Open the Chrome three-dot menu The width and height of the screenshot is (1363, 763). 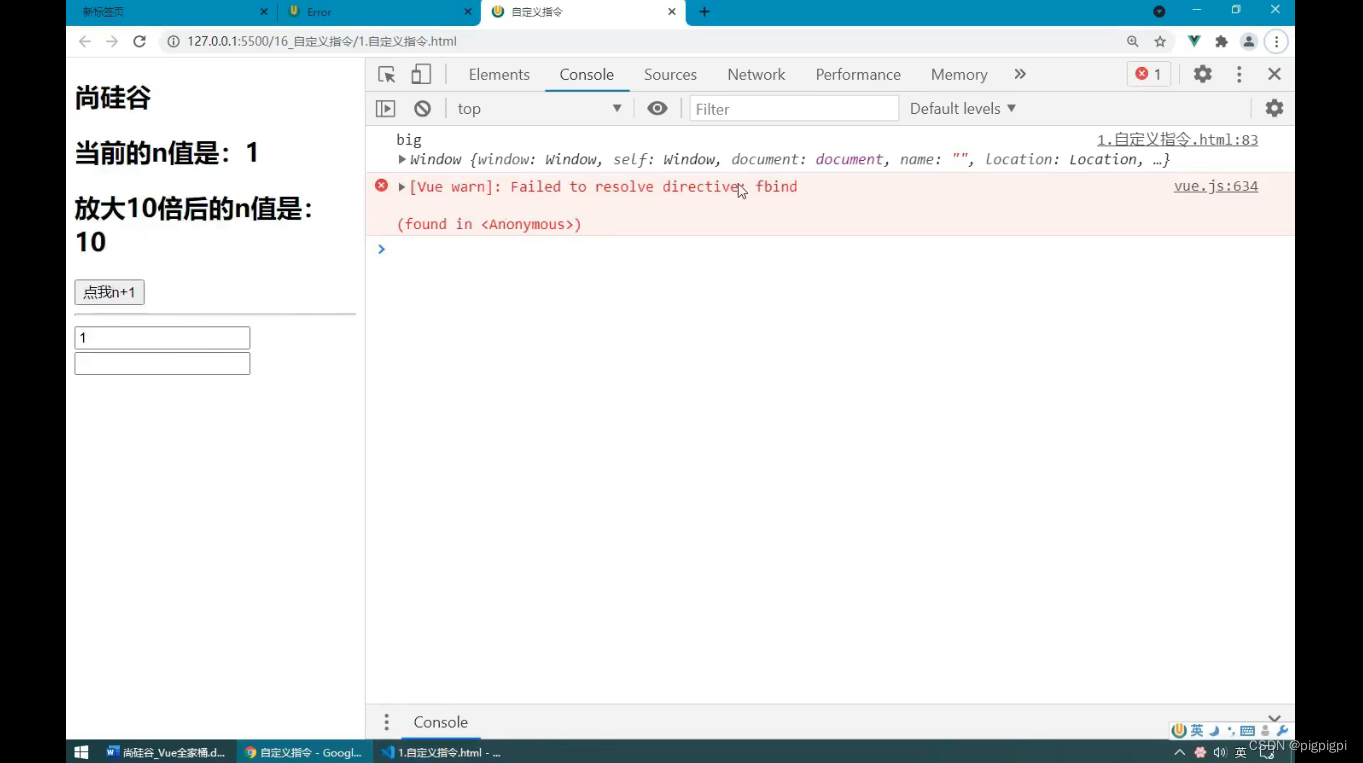click(1276, 41)
